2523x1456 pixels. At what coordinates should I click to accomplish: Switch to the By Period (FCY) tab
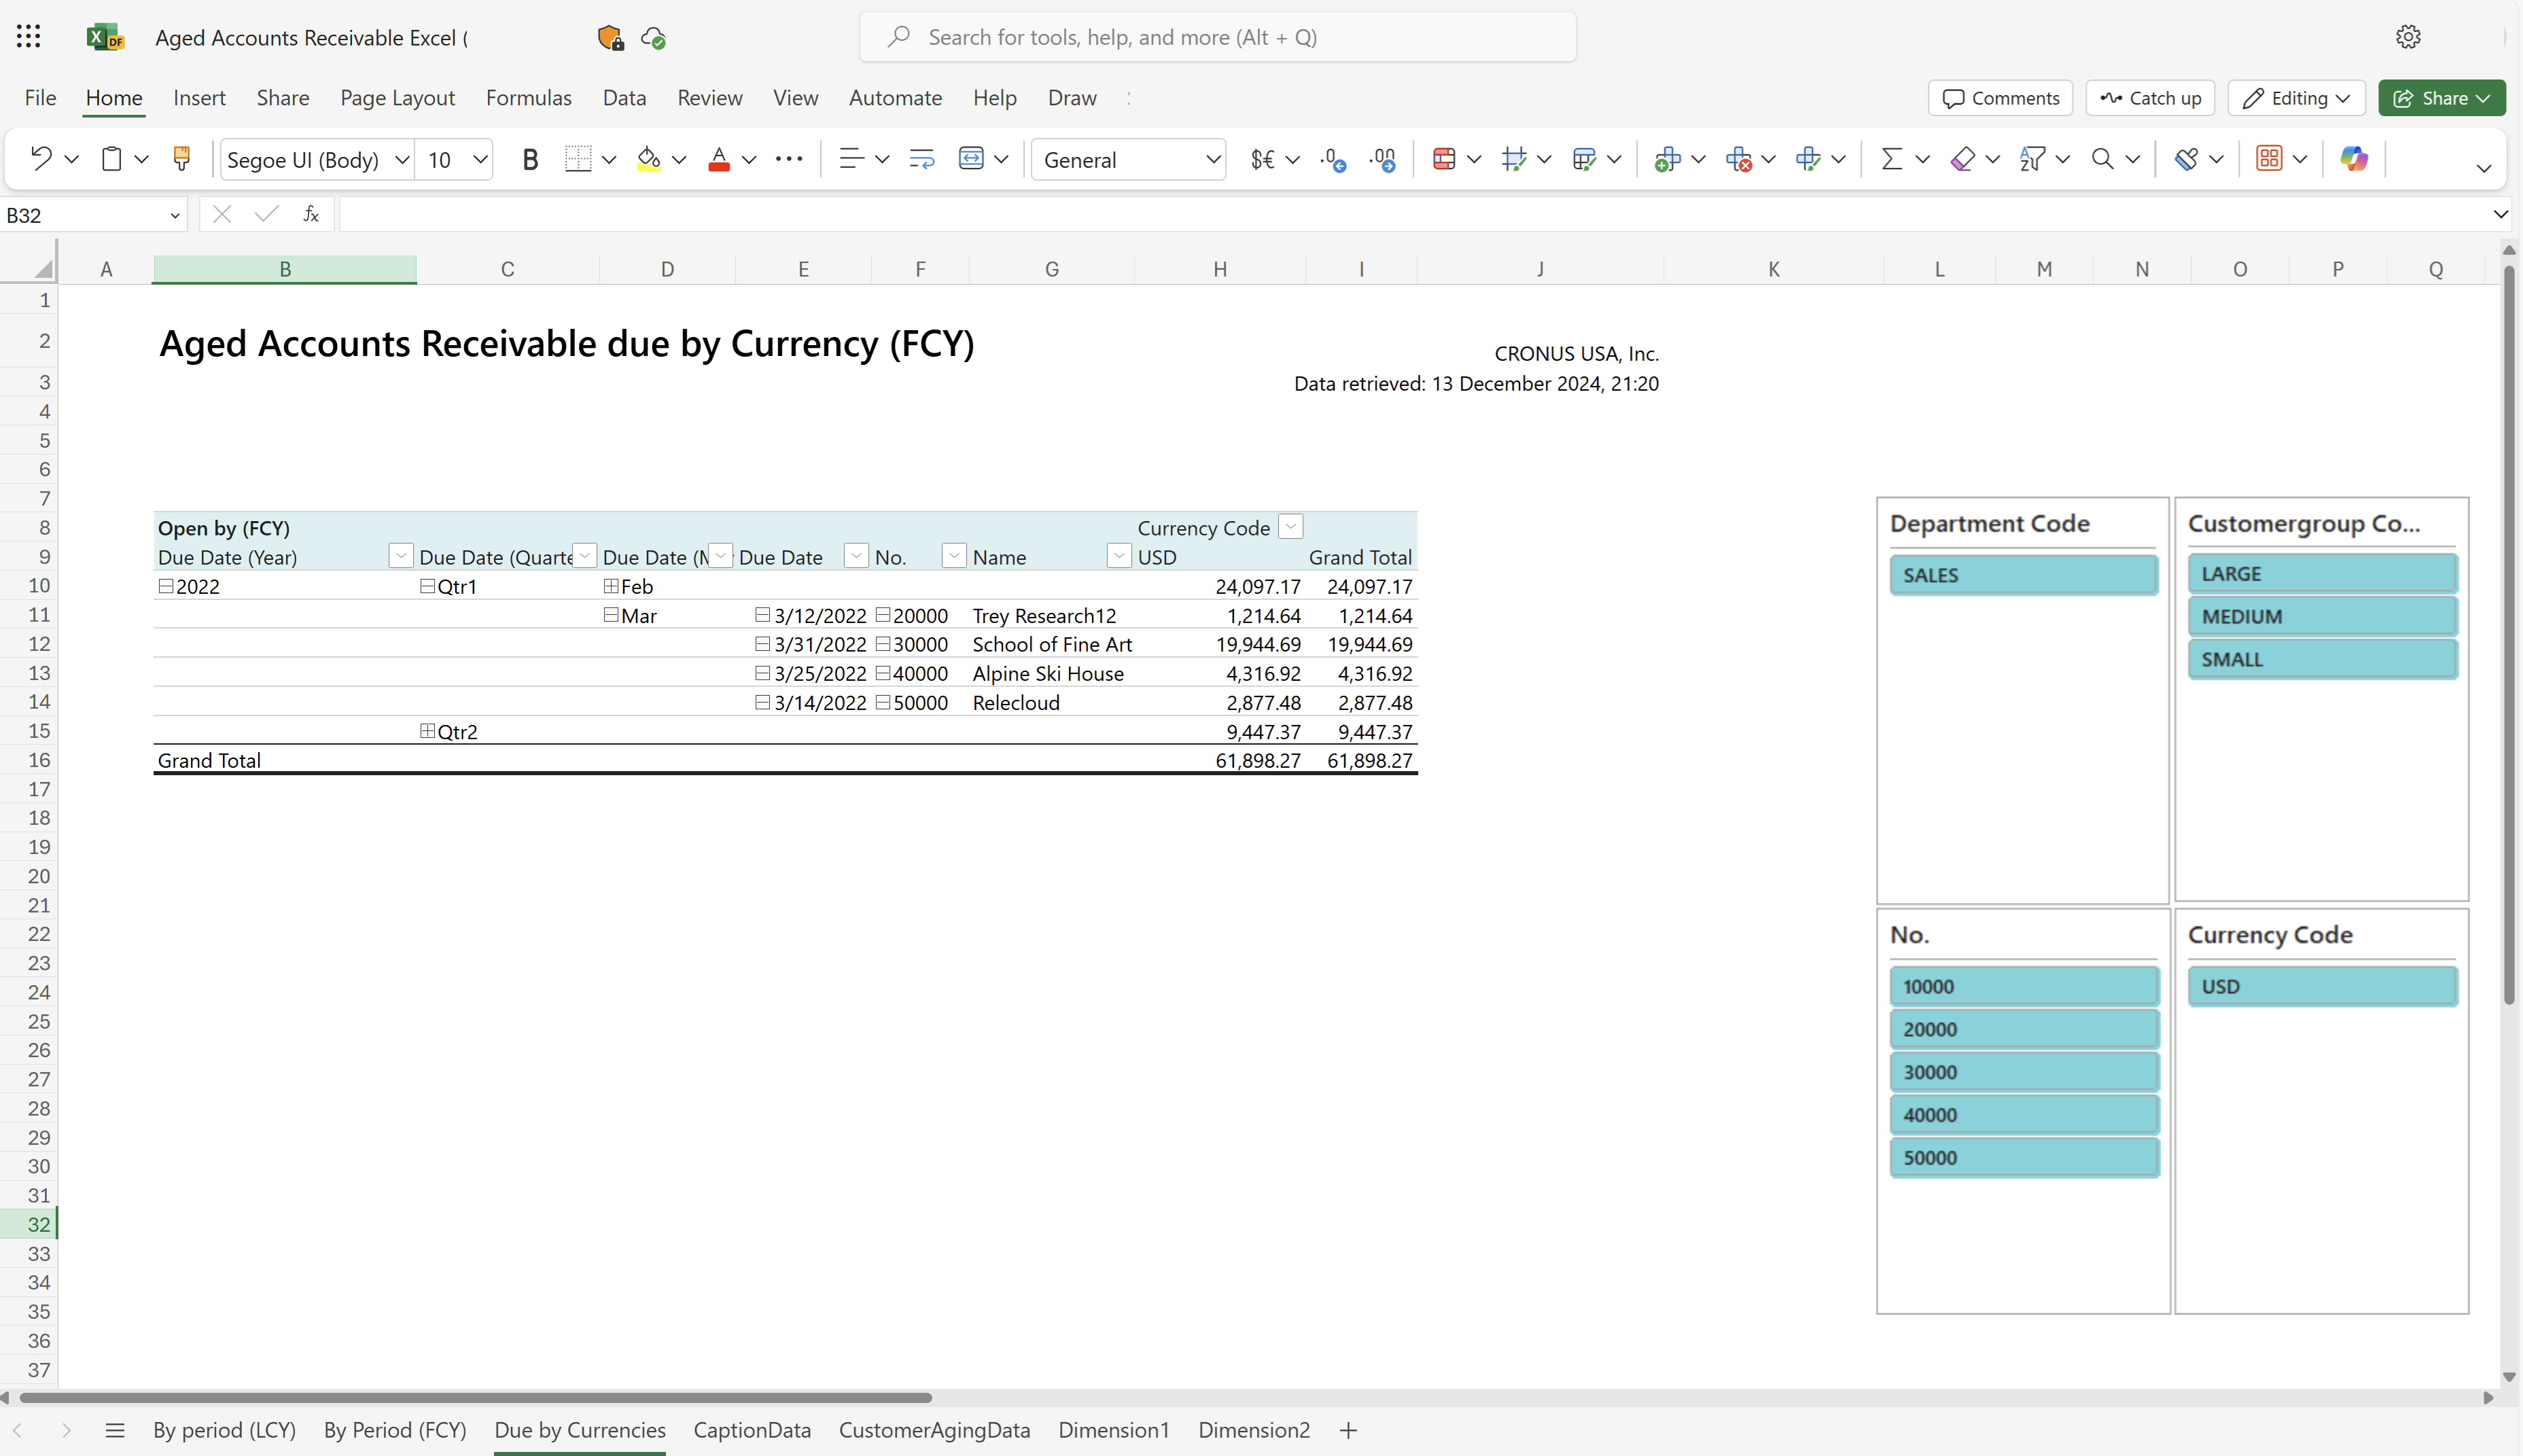395,1428
